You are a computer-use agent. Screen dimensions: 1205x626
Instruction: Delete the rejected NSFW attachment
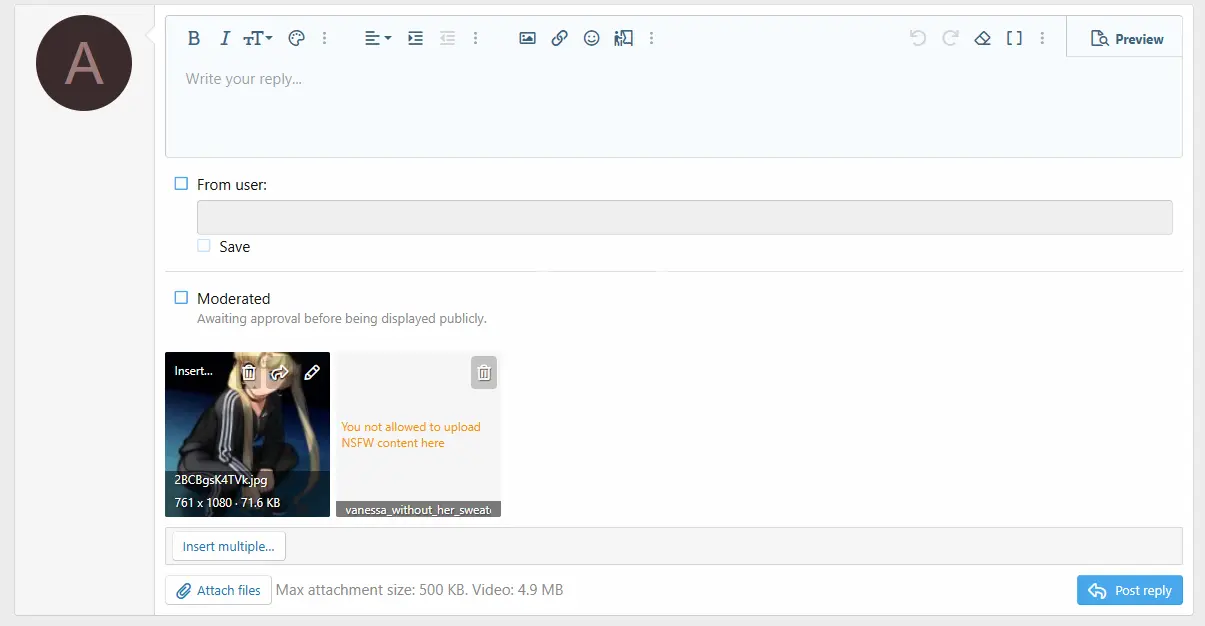484,372
